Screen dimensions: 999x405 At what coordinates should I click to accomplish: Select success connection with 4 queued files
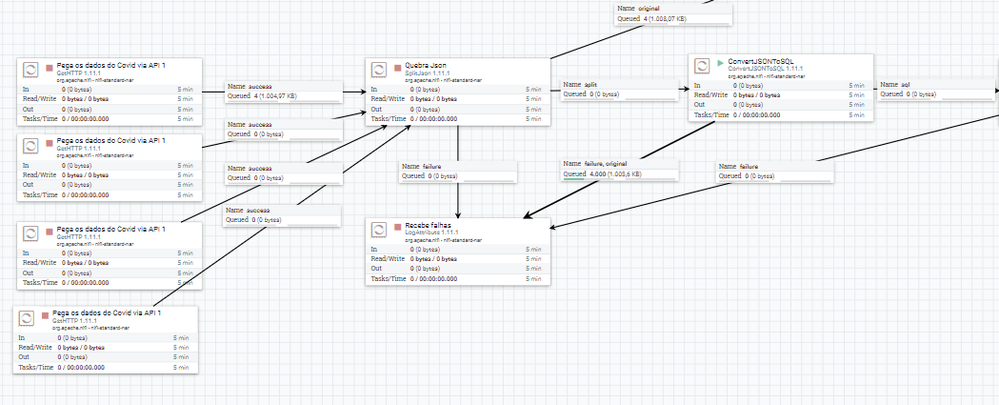point(284,91)
